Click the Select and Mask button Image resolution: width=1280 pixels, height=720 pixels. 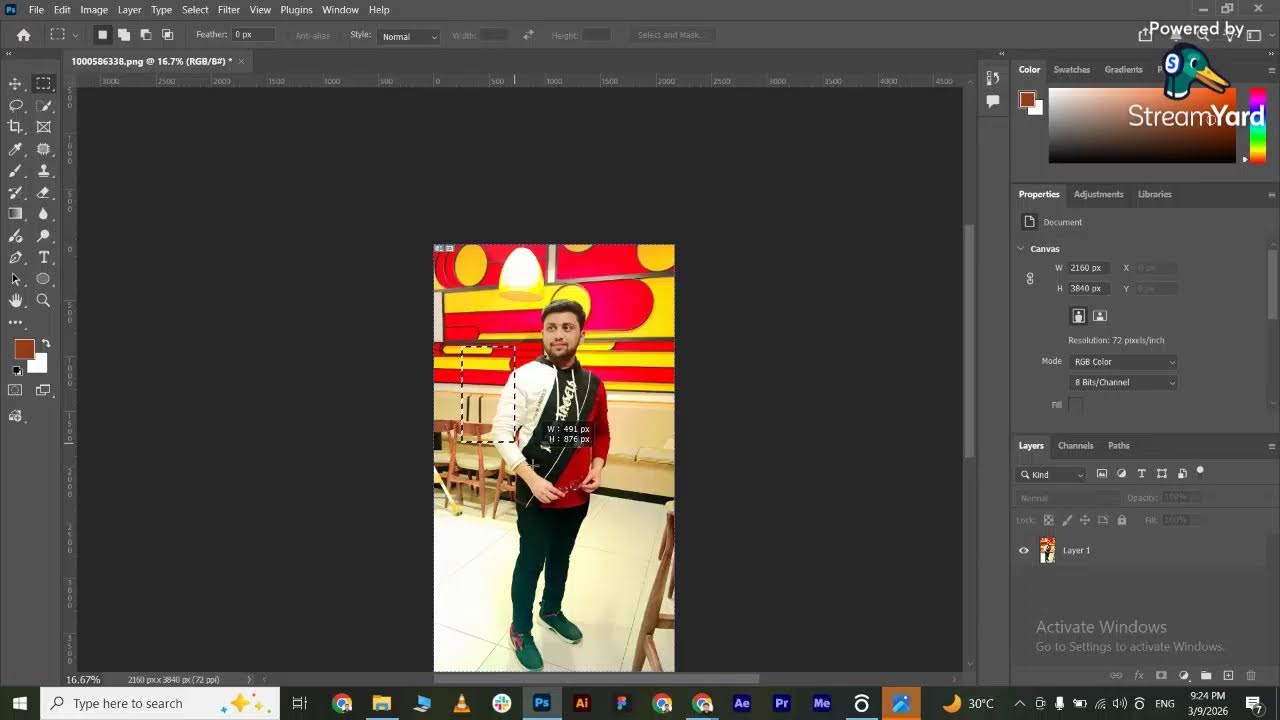pyautogui.click(x=671, y=35)
